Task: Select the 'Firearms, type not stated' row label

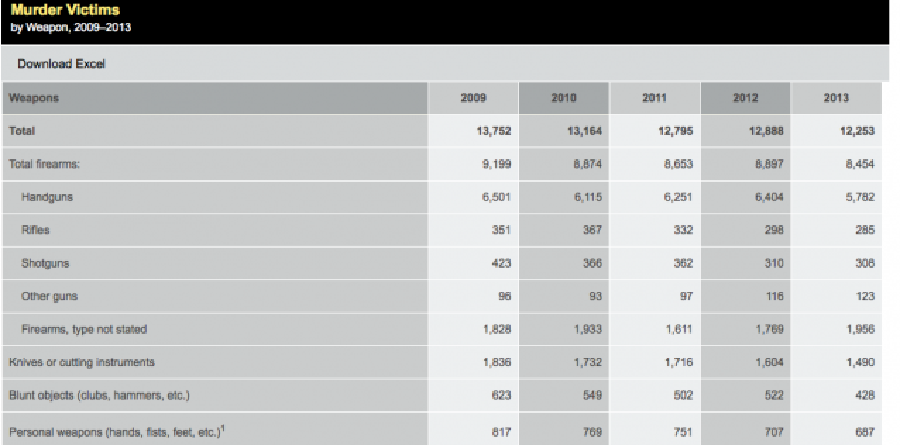Action: pos(82,329)
